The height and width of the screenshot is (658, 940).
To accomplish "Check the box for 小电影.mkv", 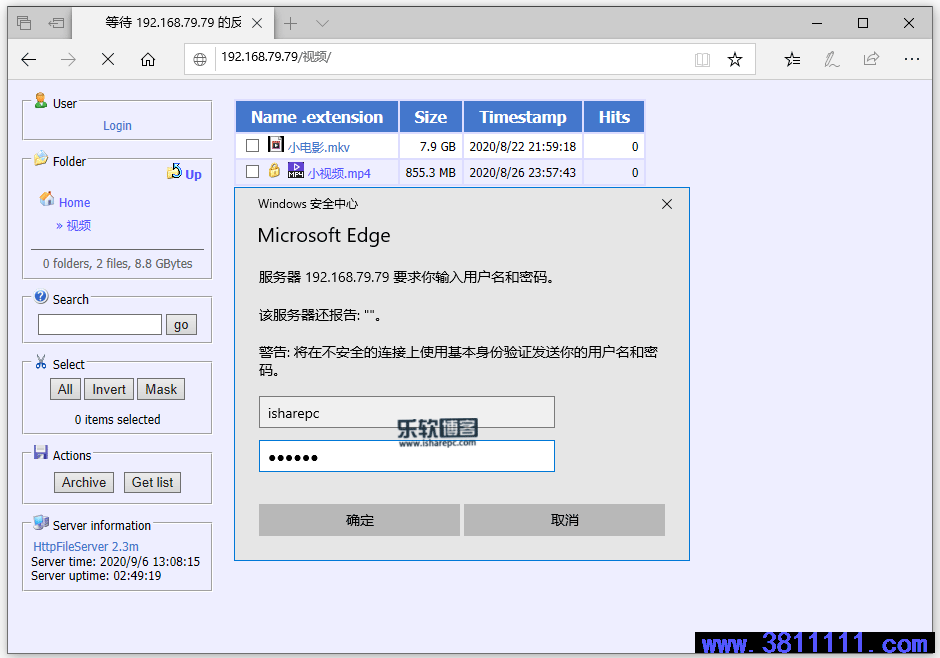I will (252, 146).
